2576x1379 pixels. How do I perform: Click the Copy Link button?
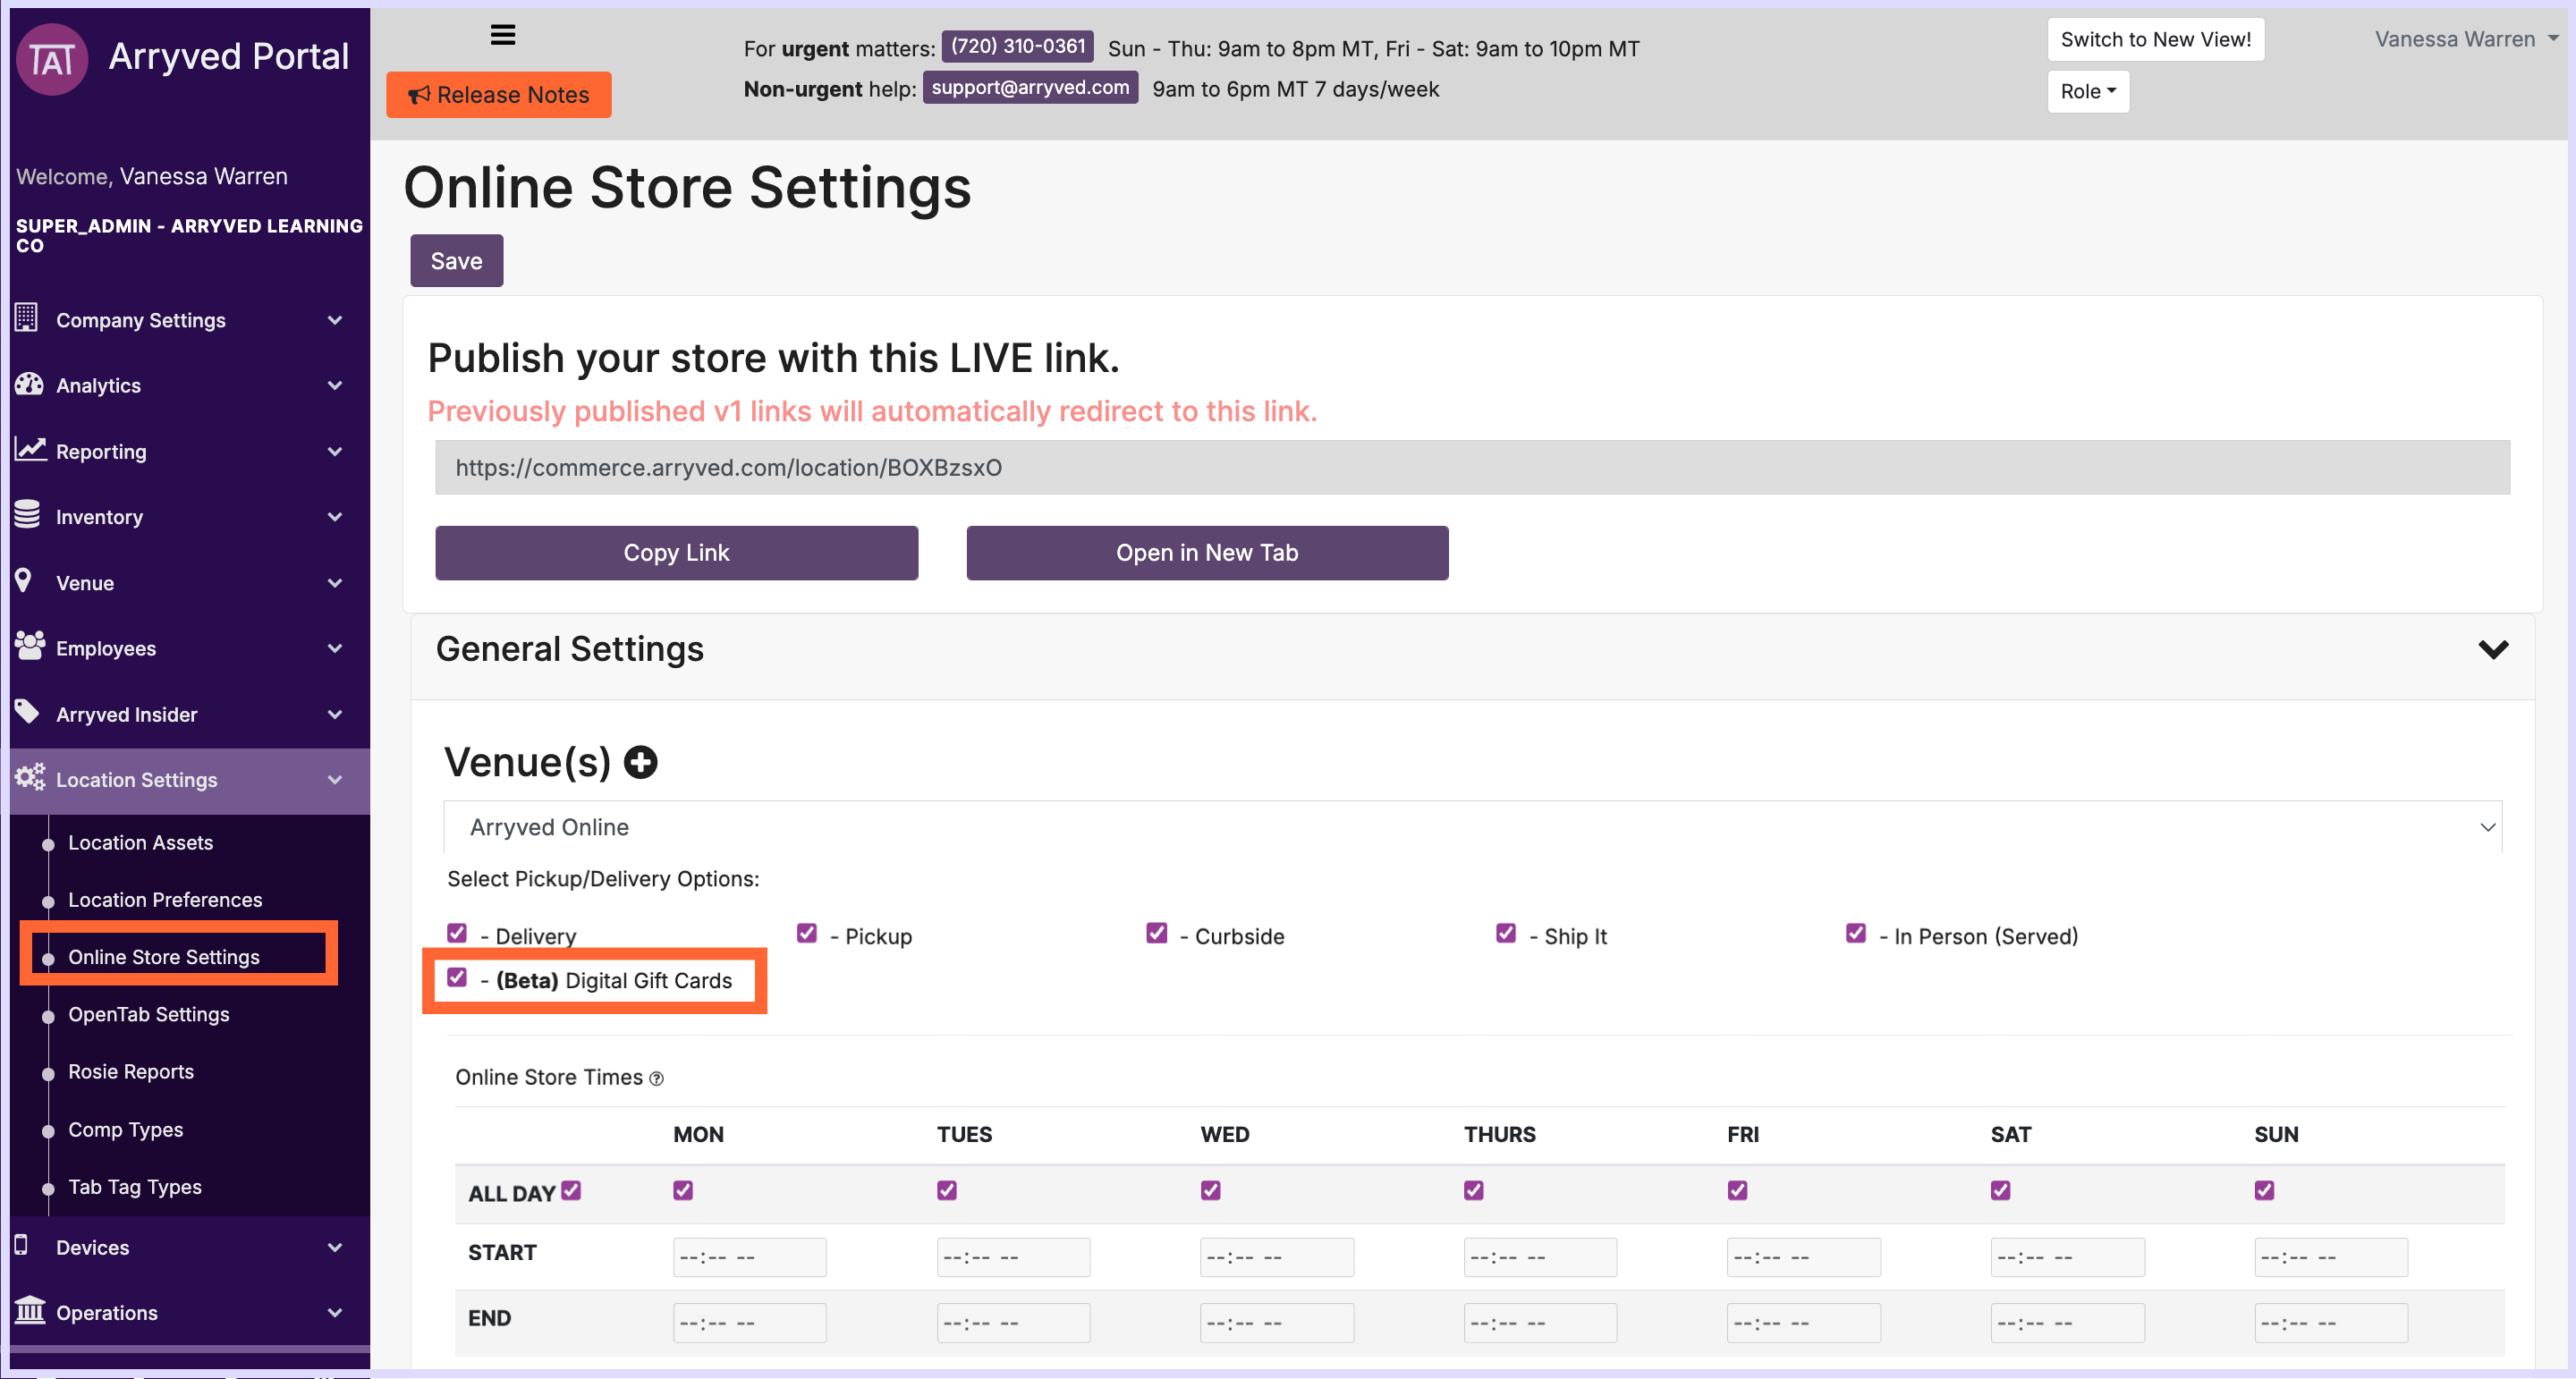(x=676, y=553)
